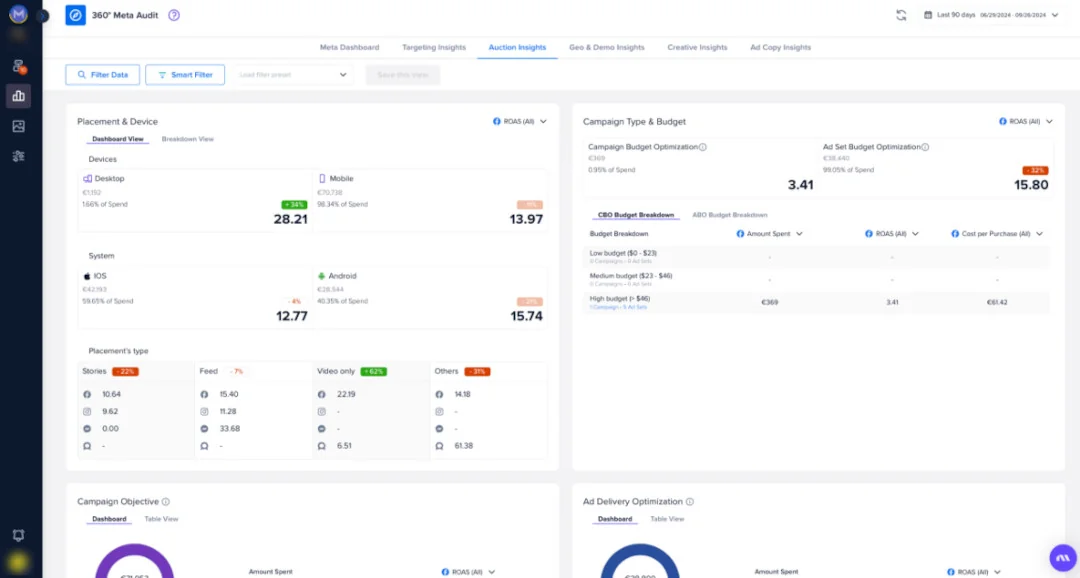
Task: Click the Android robot icon
Action: (x=321, y=276)
